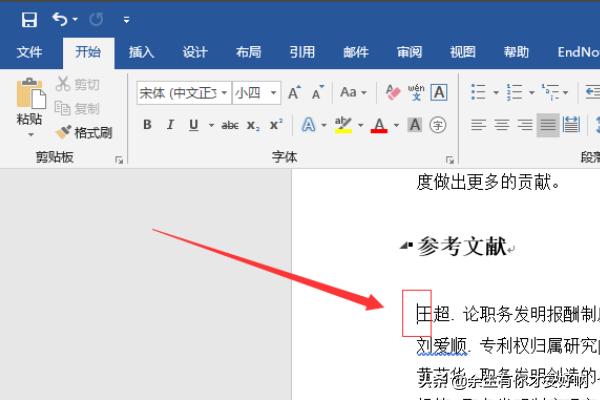Toggle Italic formatting
The width and height of the screenshot is (600, 400).
coord(170,125)
